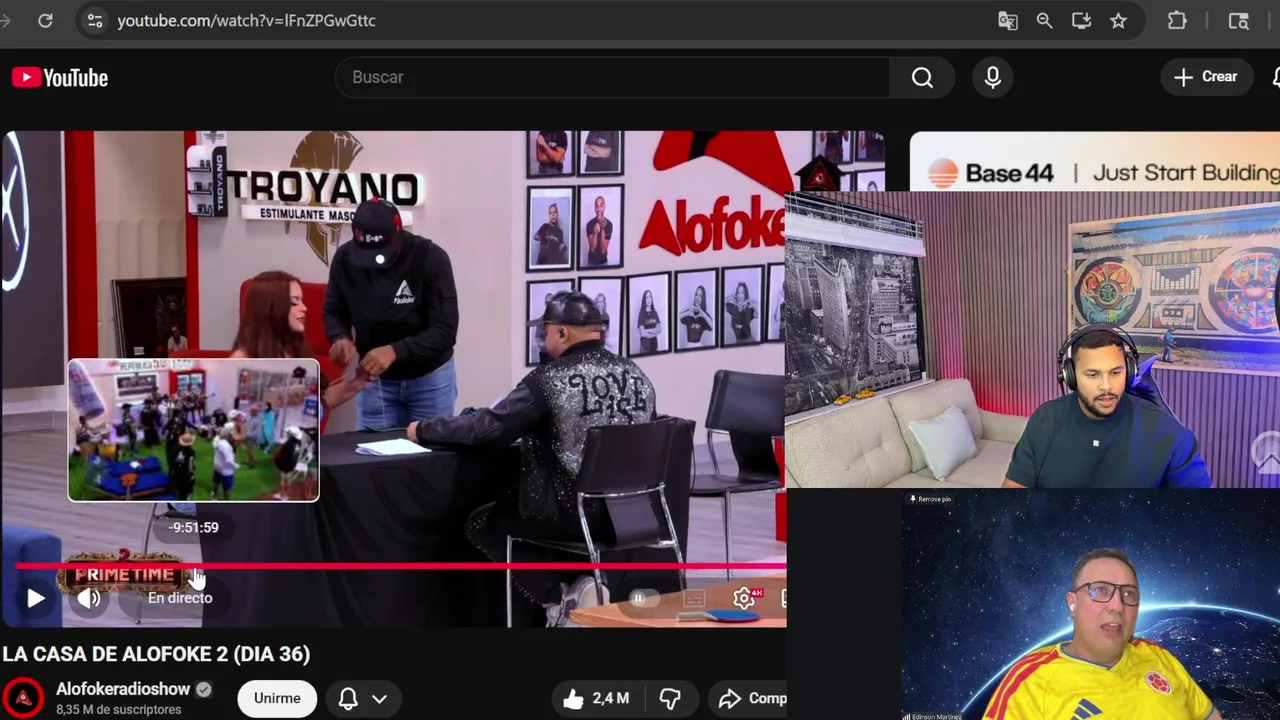Click the Remove pin label on overlay
This screenshot has height=720, width=1280.
pos(930,498)
